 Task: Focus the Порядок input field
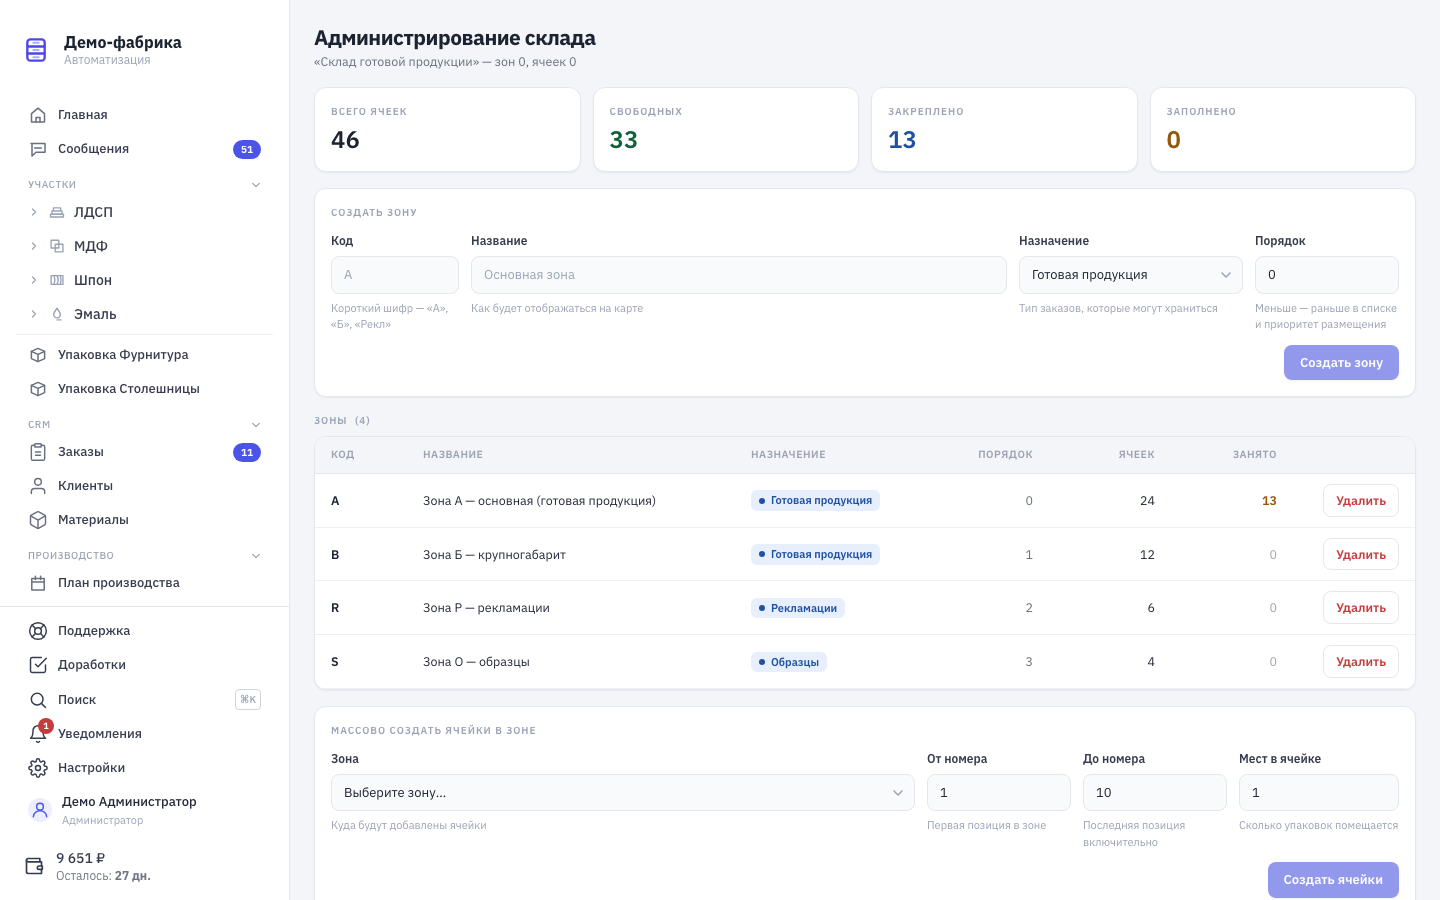click(x=1327, y=275)
